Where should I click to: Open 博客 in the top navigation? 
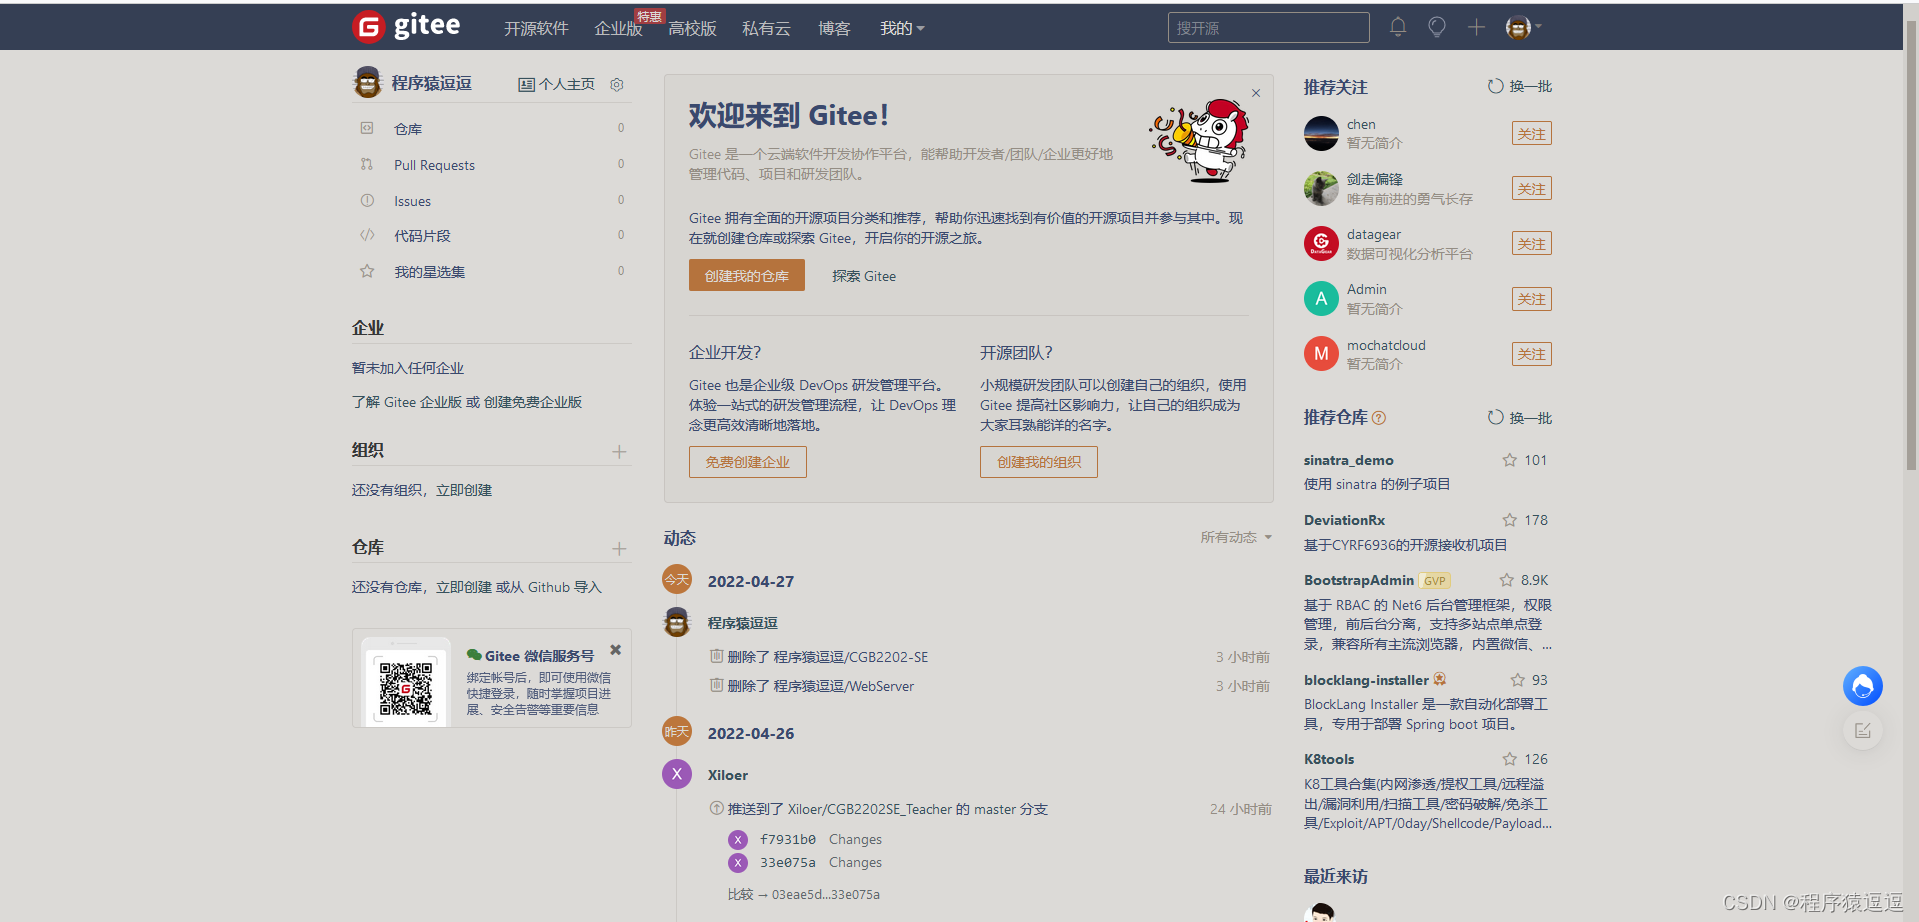click(834, 28)
